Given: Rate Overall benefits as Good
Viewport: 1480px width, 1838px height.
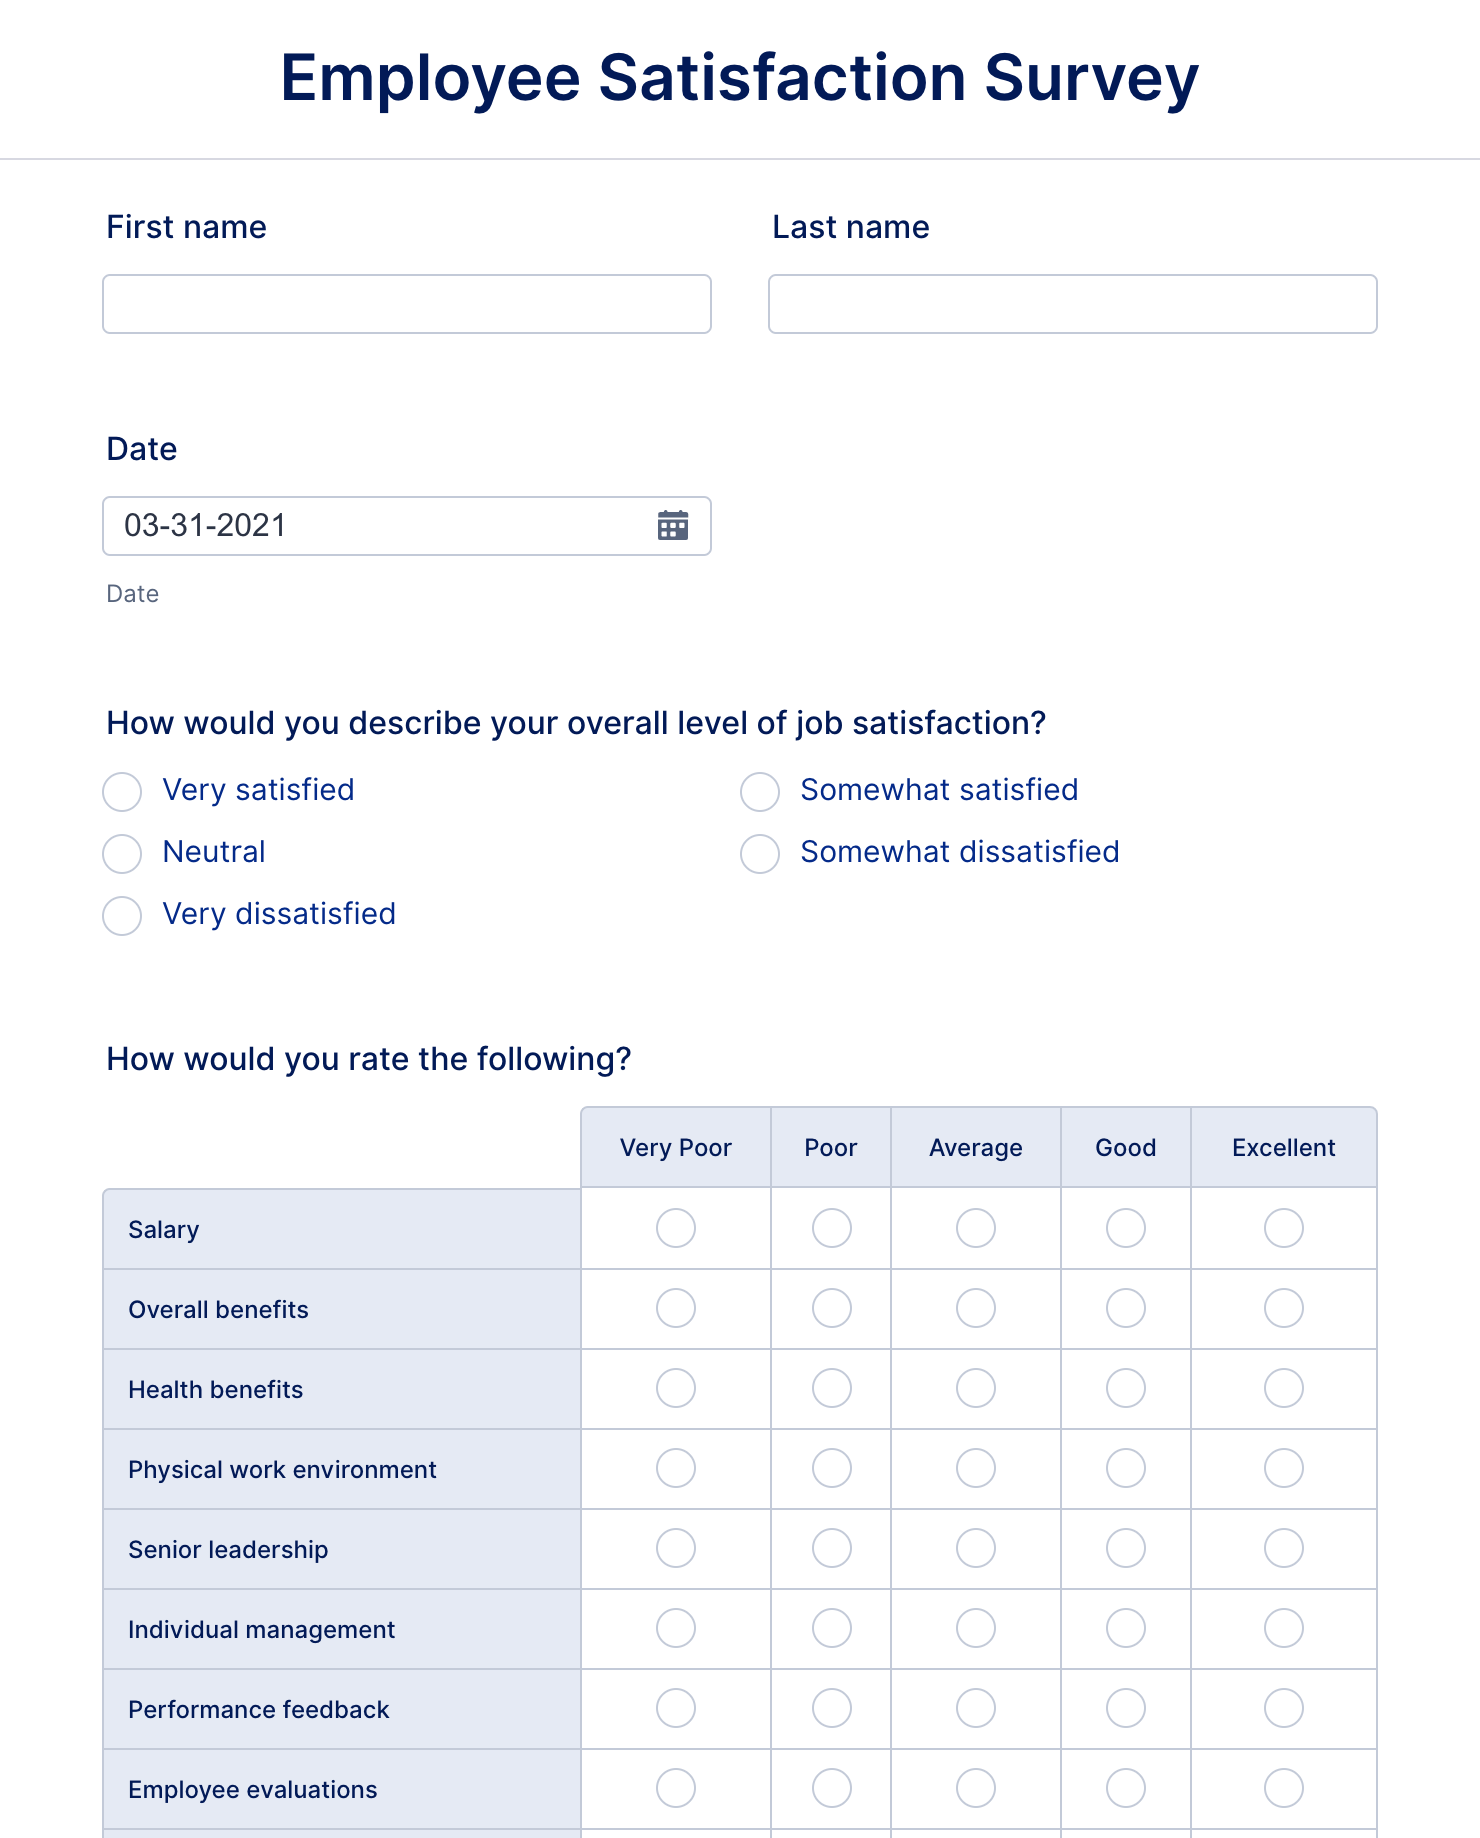Looking at the screenshot, I should [x=1126, y=1308].
